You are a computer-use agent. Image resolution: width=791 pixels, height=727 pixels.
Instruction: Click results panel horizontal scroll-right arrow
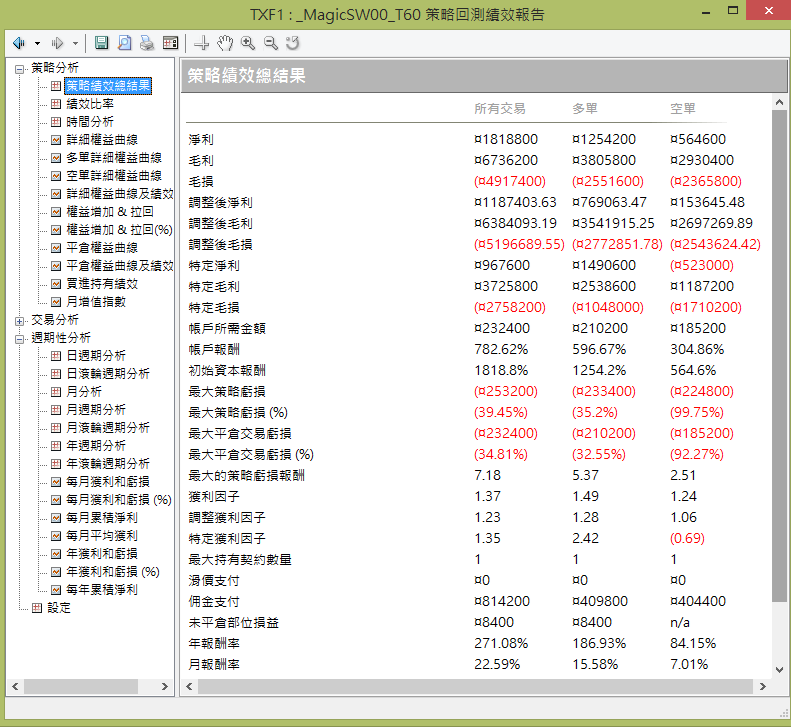pos(762,687)
